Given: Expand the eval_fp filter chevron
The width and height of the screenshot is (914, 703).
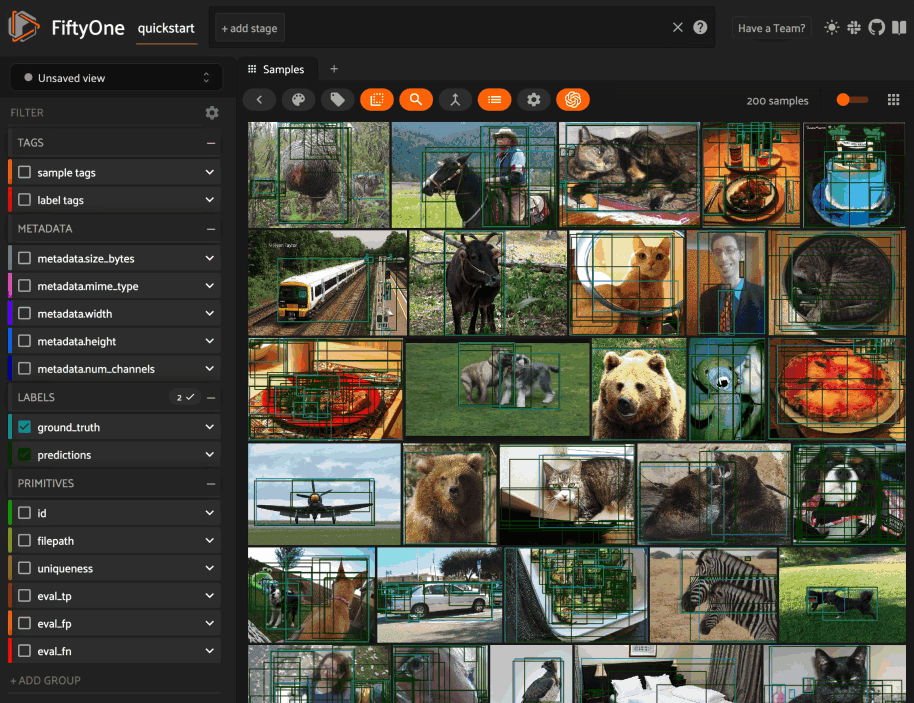Looking at the screenshot, I should click(x=210, y=624).
